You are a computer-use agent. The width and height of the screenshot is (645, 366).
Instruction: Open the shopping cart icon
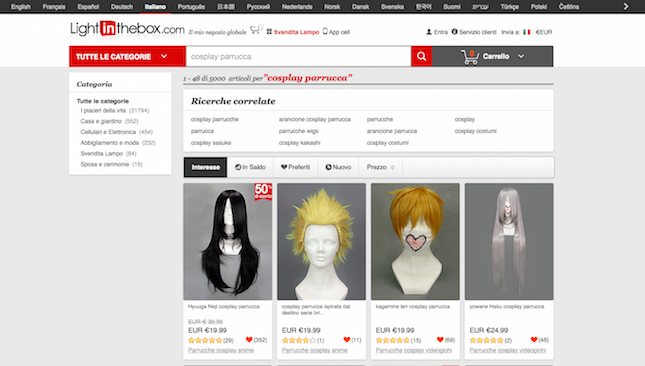[x=470, y=57]
